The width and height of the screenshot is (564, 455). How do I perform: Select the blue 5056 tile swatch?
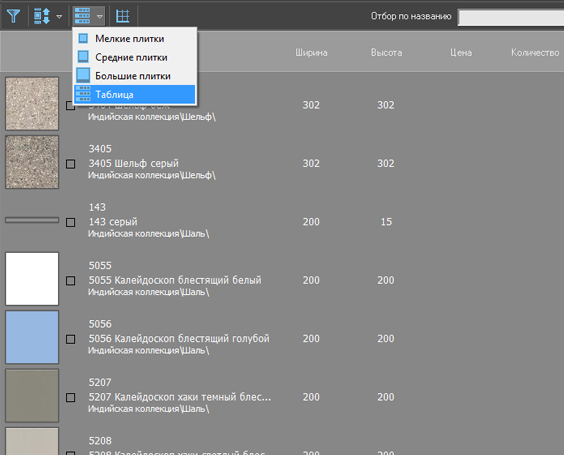coord(32,337)
